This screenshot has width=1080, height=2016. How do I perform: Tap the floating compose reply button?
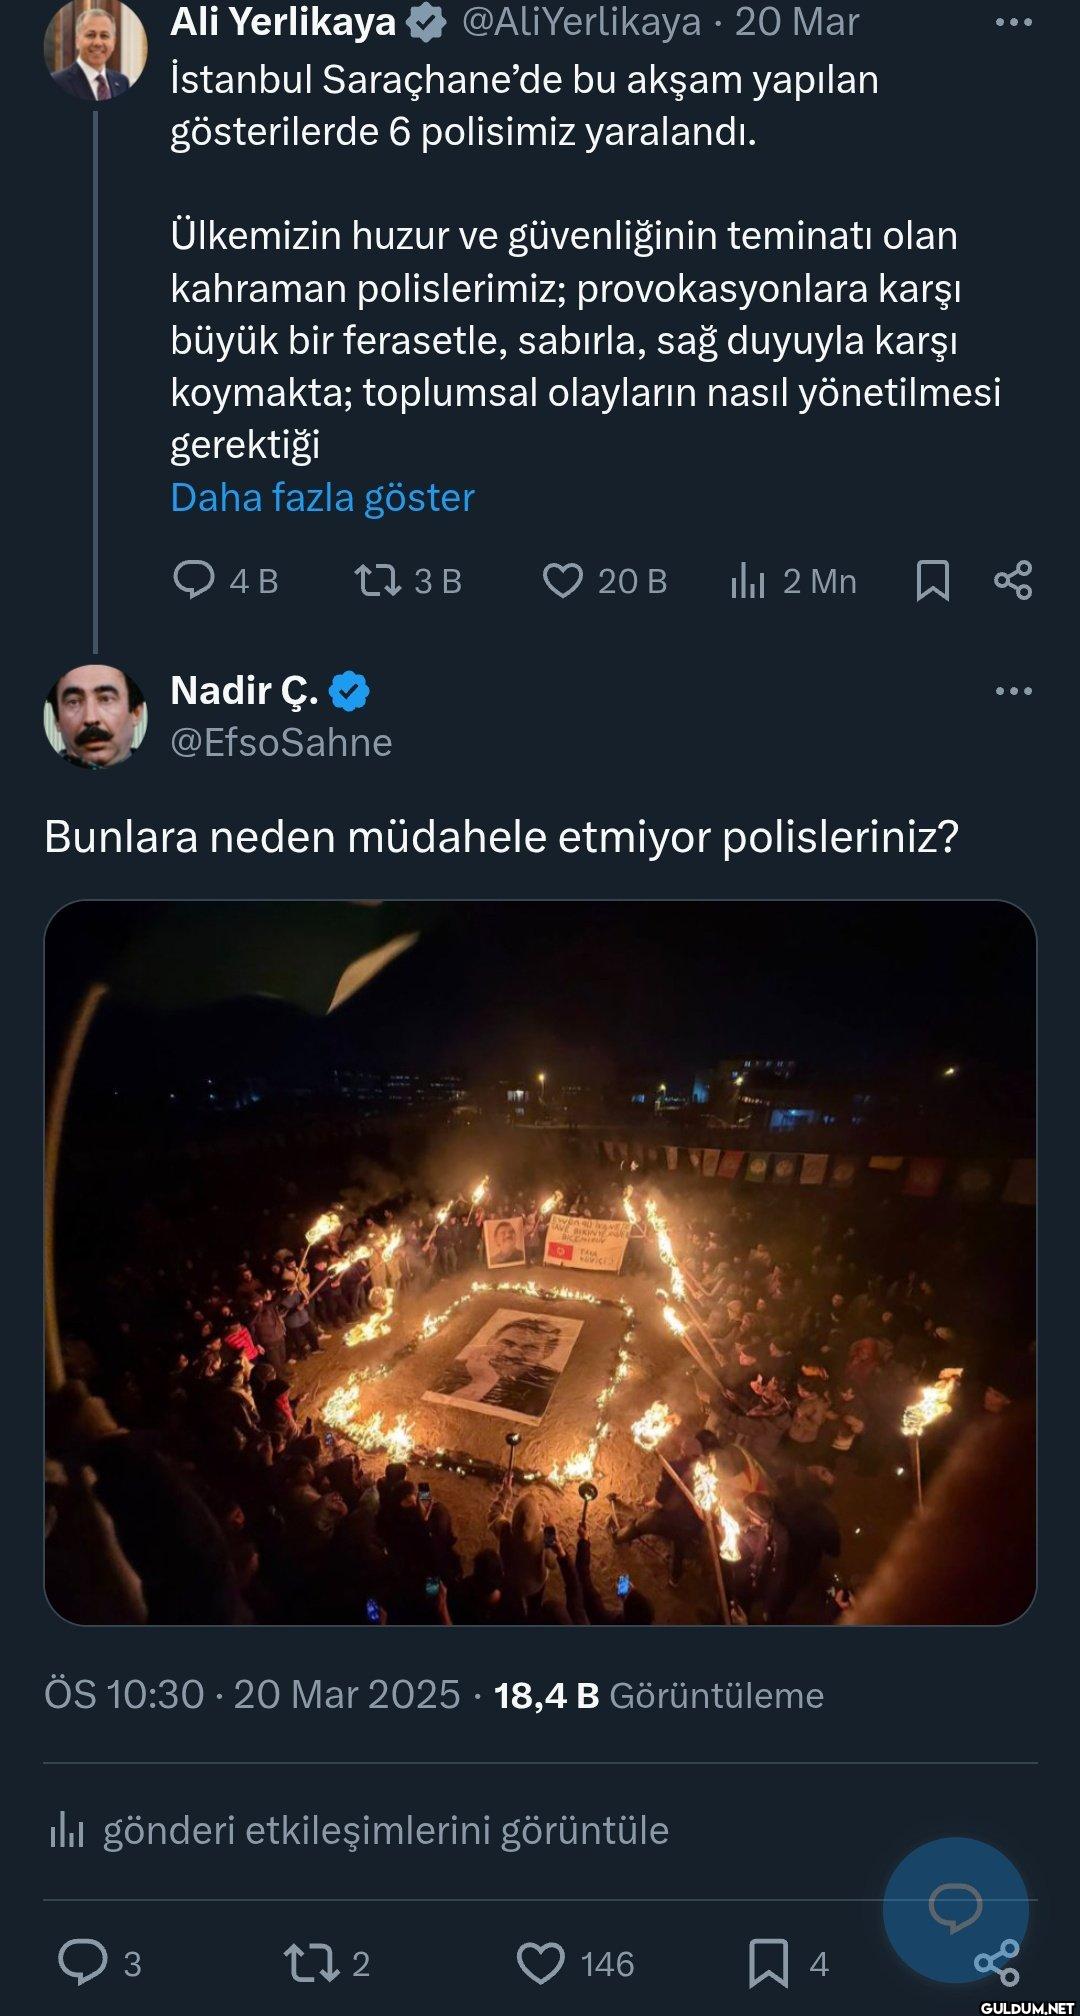pos(955,1910)
